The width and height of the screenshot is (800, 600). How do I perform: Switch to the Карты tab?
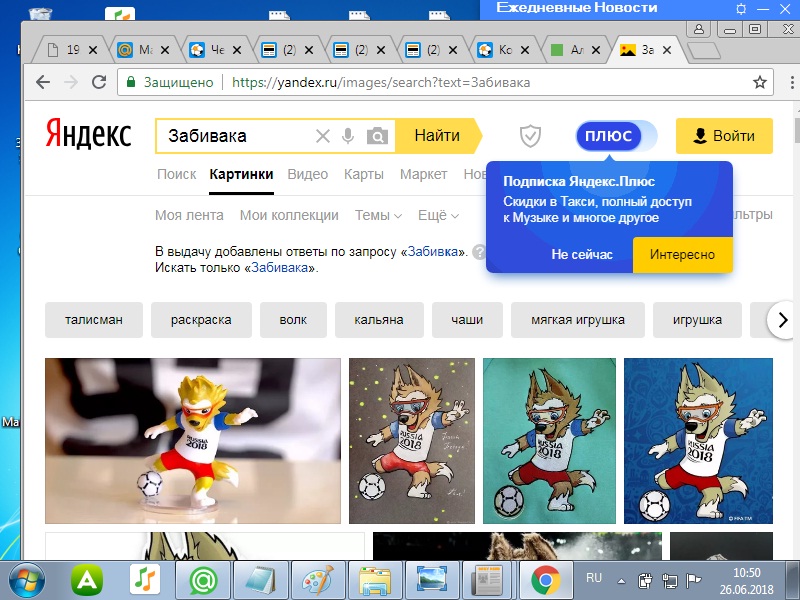pos(364,174)
